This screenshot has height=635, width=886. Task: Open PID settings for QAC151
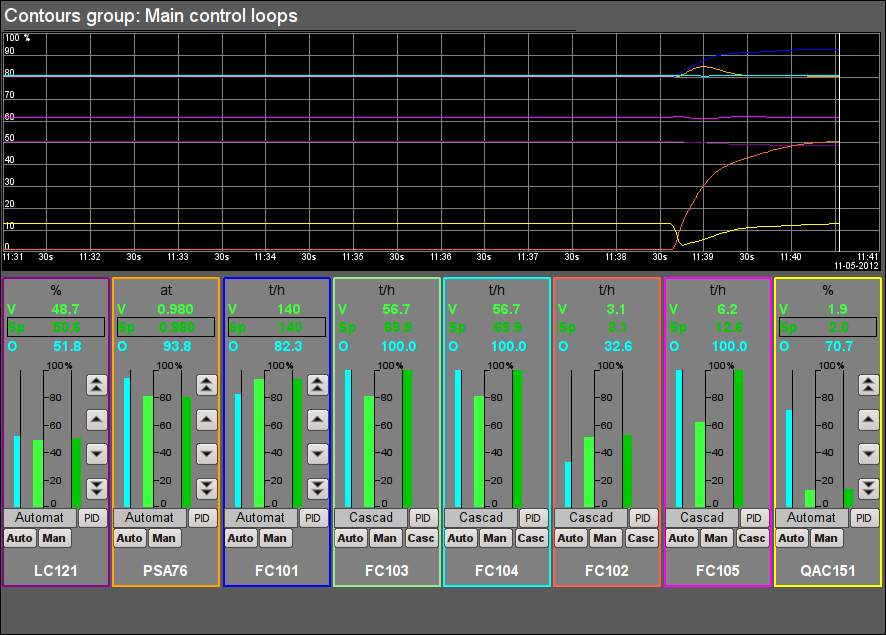tap(865, 517)
